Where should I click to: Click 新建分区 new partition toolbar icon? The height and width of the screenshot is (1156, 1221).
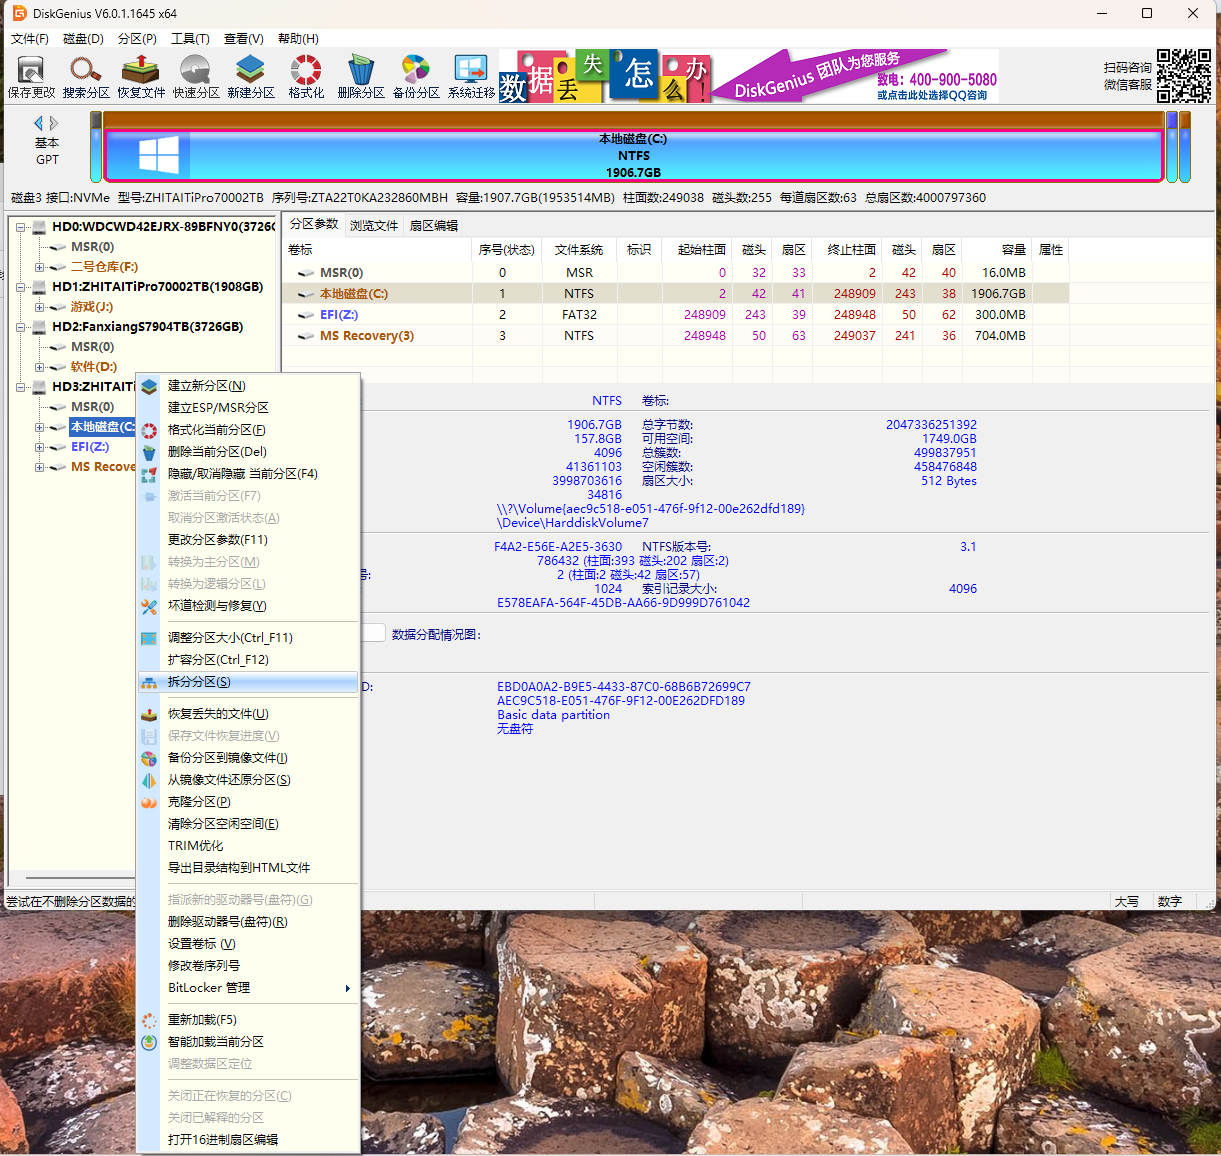click(x=250, y=77)
